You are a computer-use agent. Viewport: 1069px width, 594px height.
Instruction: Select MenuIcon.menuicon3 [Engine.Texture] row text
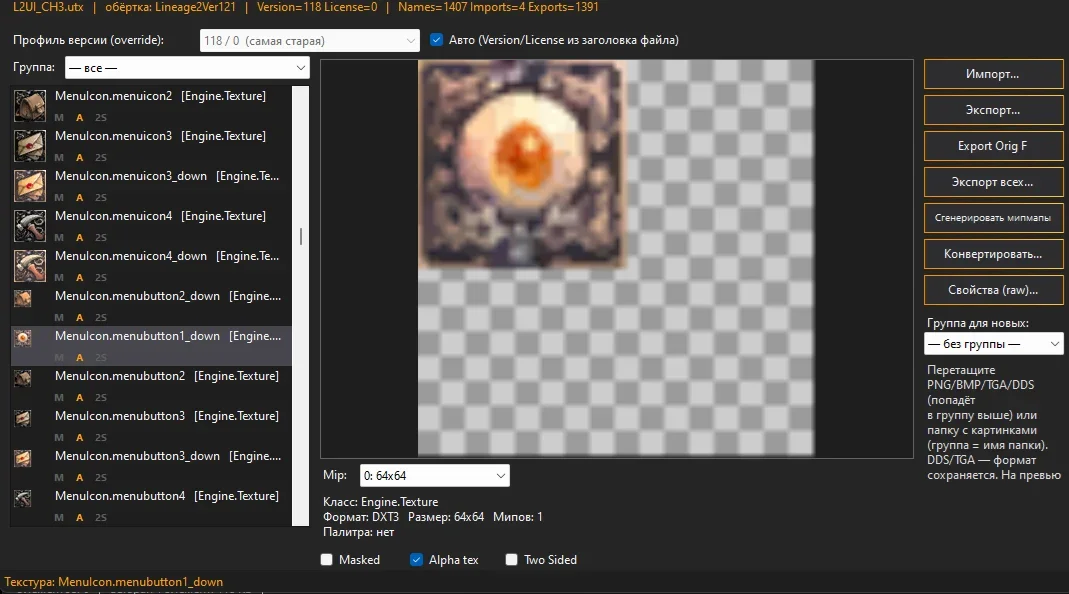[160, 136]
